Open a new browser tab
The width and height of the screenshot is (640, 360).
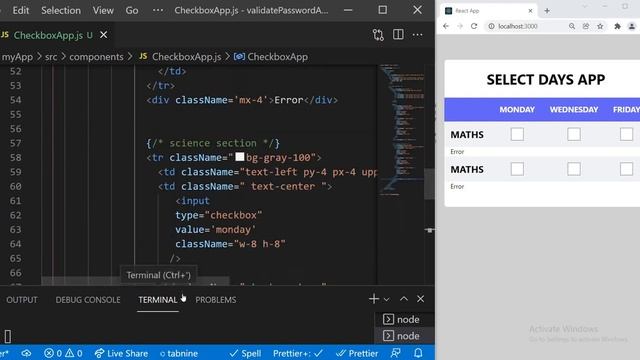(x=547, y=11)
